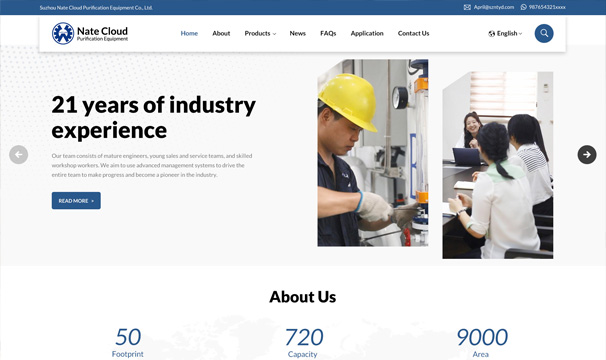Go to previous slide with left arrow

coord(19,155)
